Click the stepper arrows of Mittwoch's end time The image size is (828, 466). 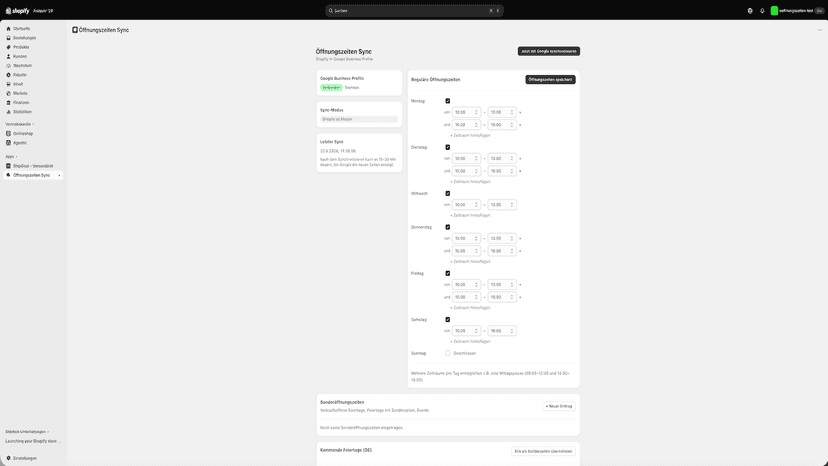[x=511, y=205]
